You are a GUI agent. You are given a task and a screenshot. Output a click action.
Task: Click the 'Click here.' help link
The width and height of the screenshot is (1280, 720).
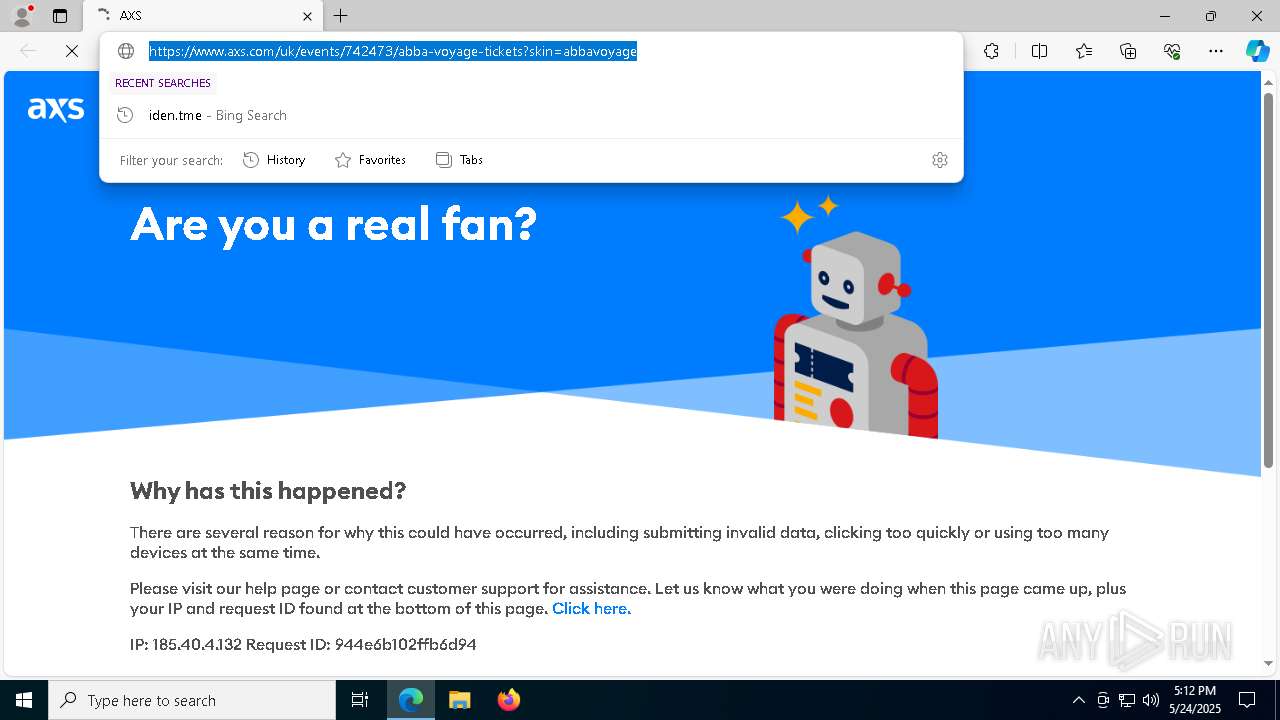click(591, 608)
